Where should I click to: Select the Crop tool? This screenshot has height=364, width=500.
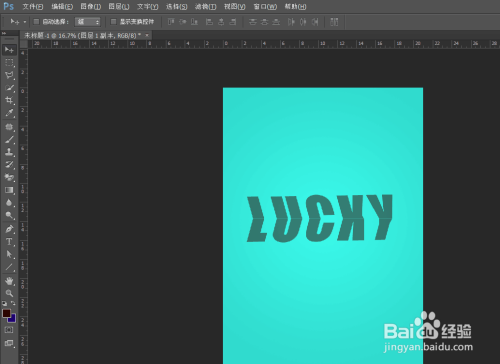point(9,100)
